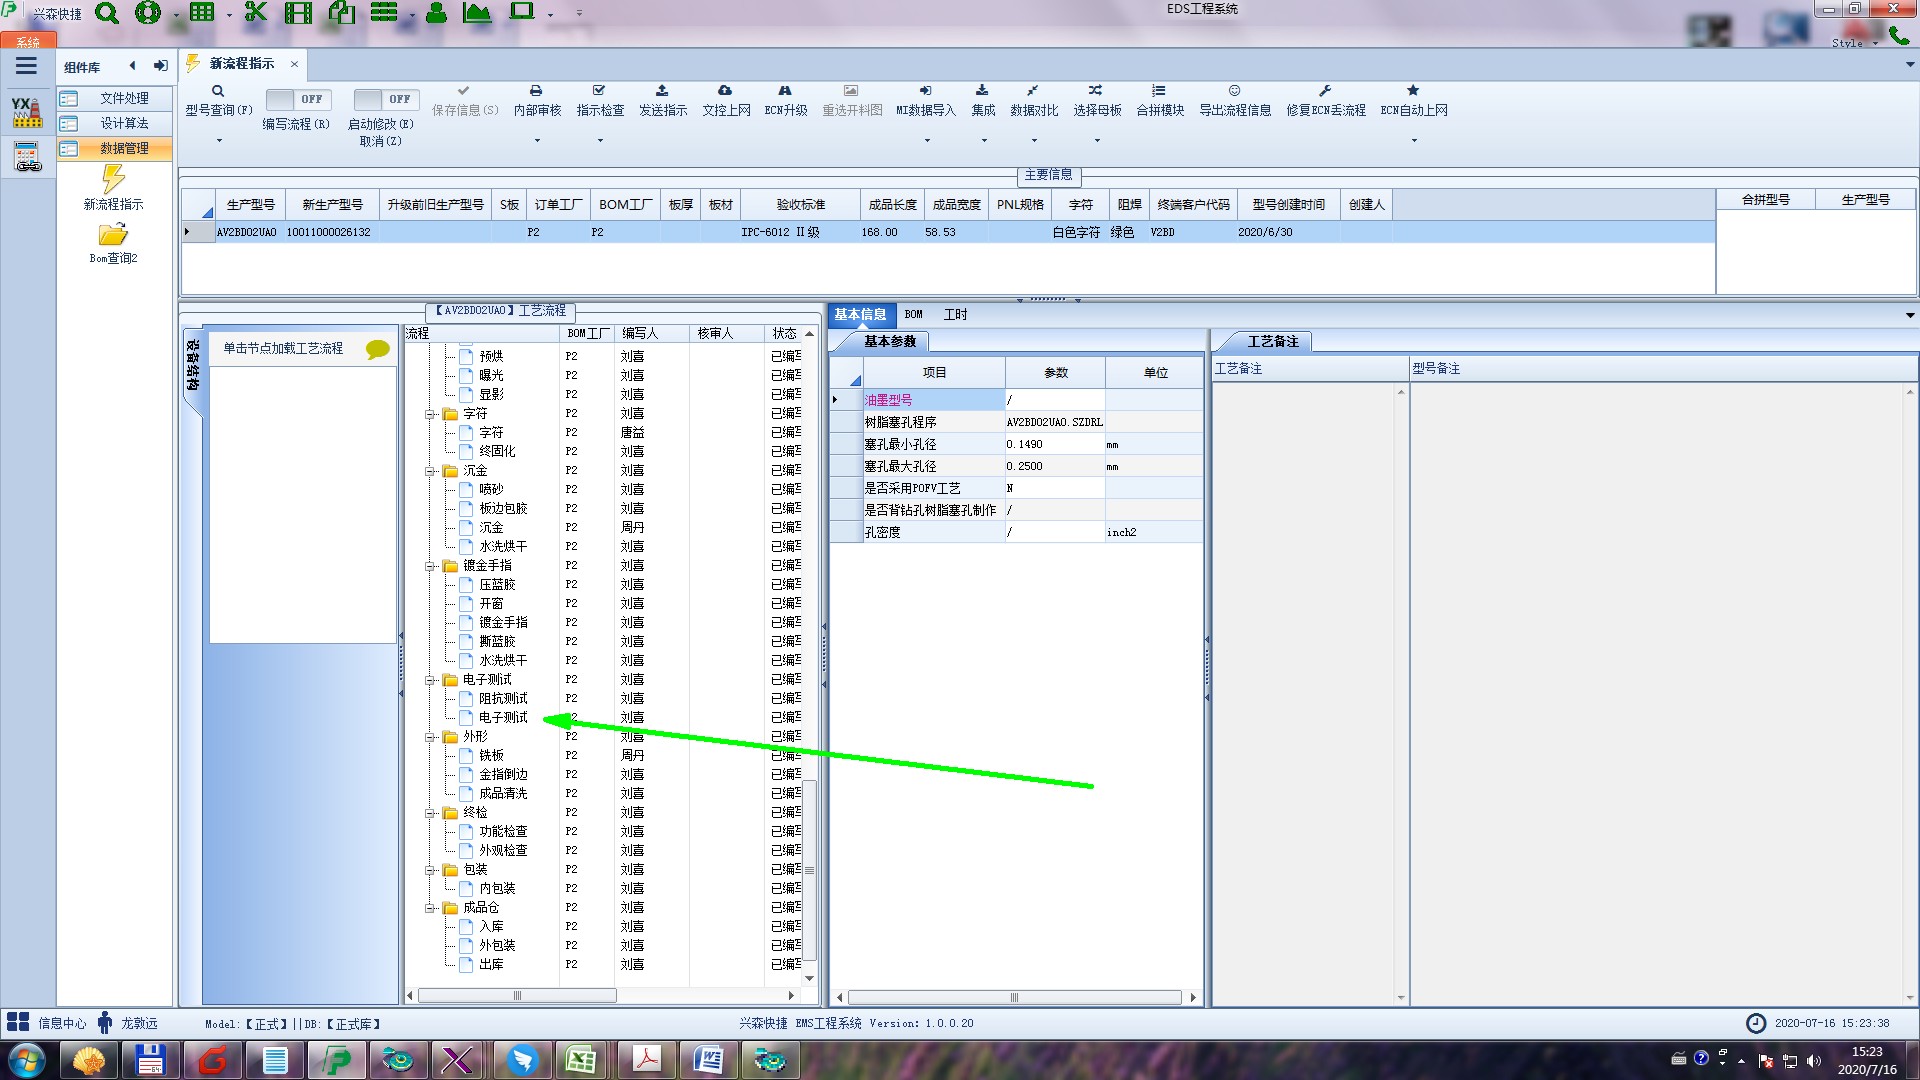The height and width of the screenshot is (1080, 1920).
Task: Open the Style dropdown at top right
Action: 1855,43
